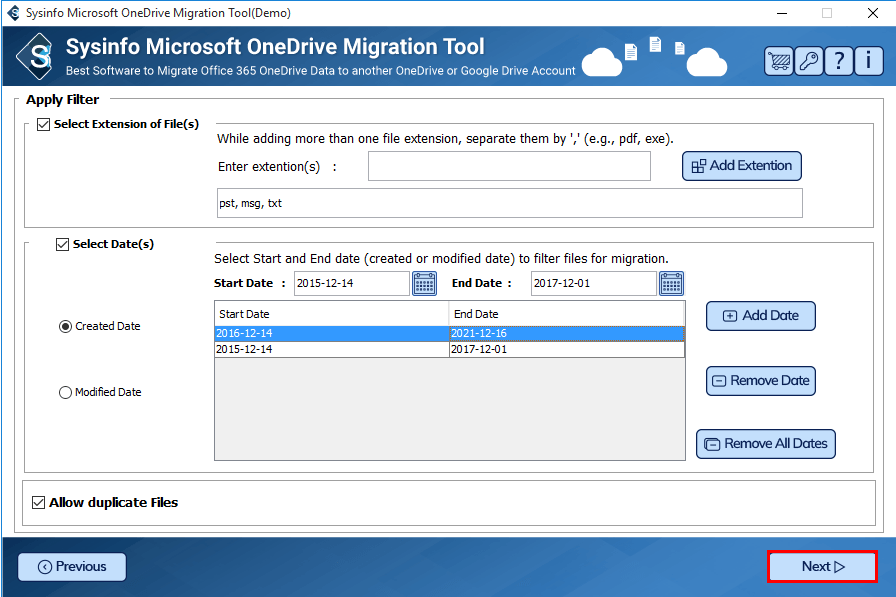Select the 2015-12-14 date range row

[331, 350]
